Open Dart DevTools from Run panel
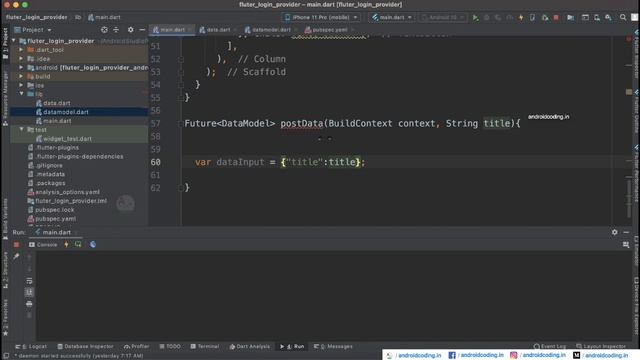This screenshot has height=360, width=640. pos(93,244)
